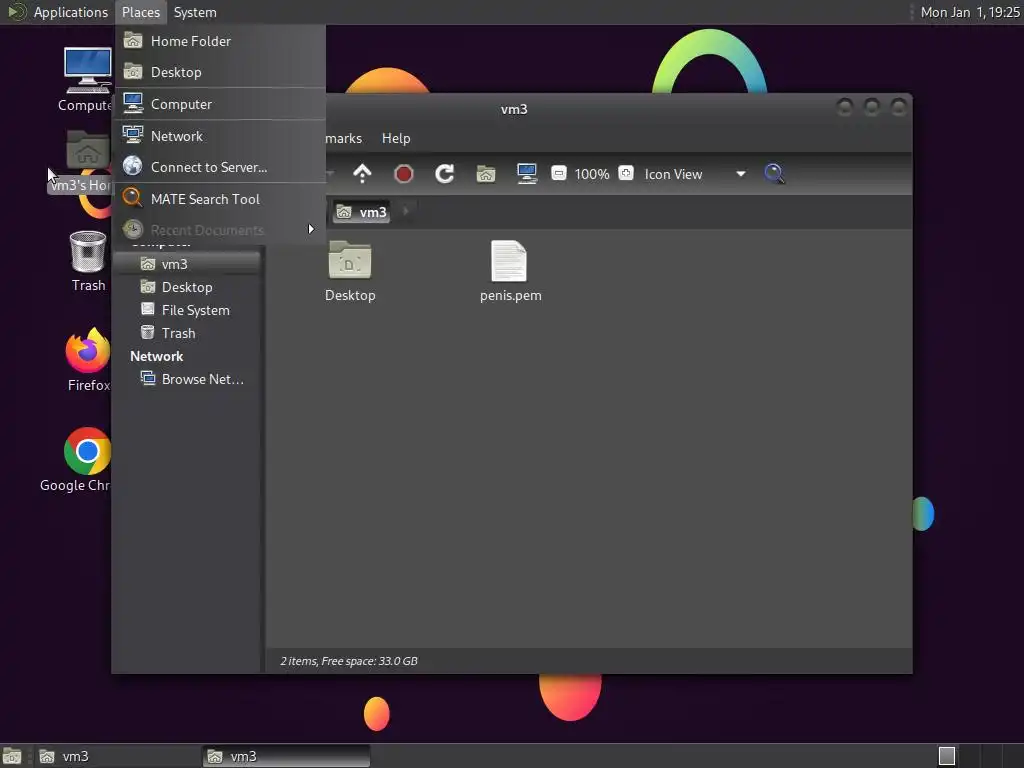This screenshot has width=1024, height=768.
Task: Select Computer in the Places menu
Action: tap(220, 104)
